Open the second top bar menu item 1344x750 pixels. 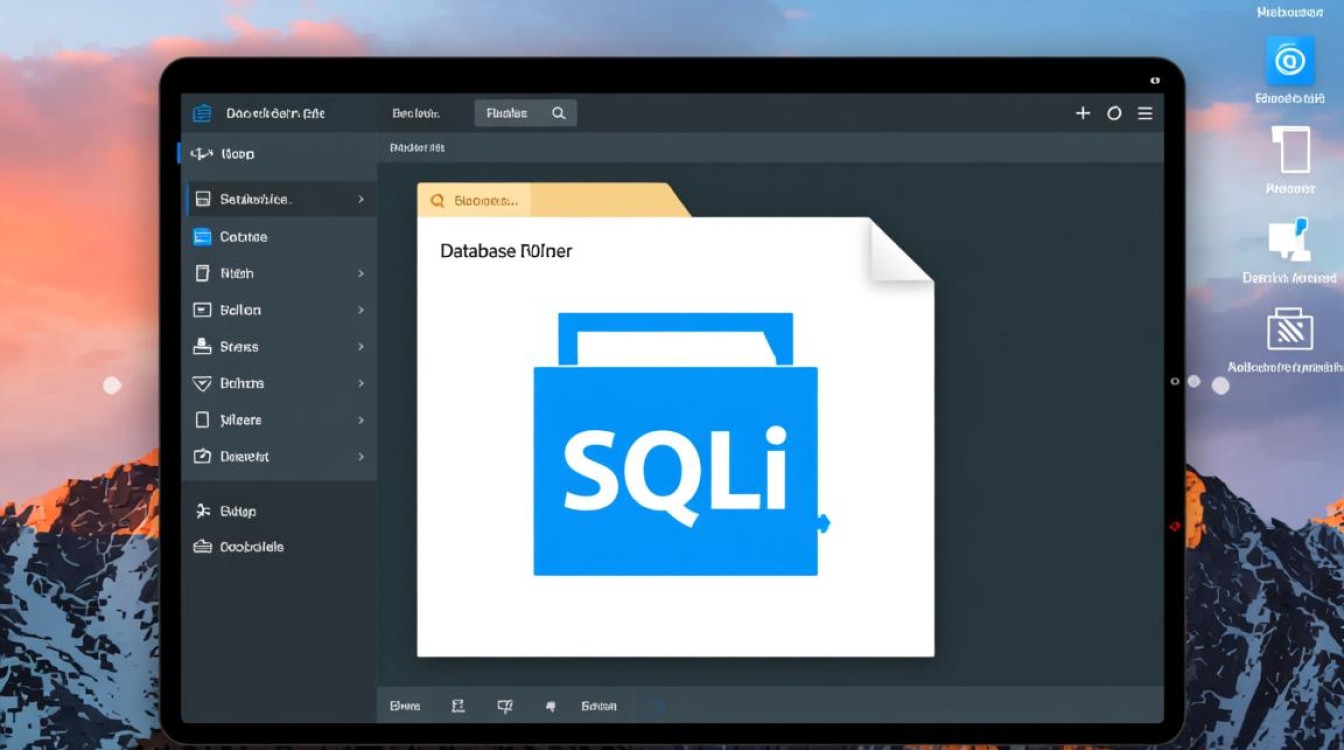point(416,113)
